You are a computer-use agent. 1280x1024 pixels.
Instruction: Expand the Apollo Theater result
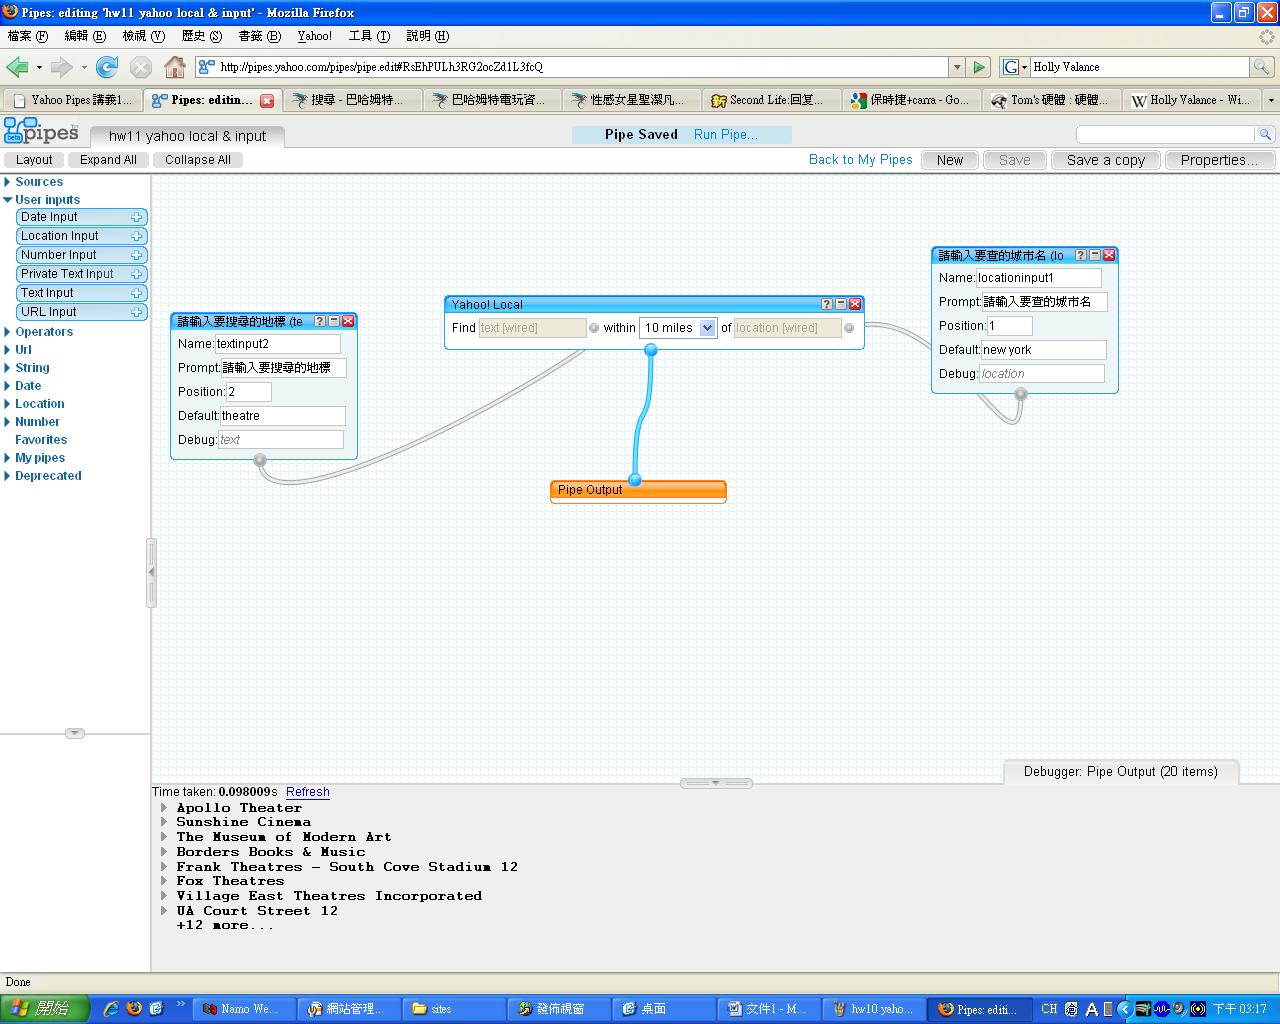164,808
